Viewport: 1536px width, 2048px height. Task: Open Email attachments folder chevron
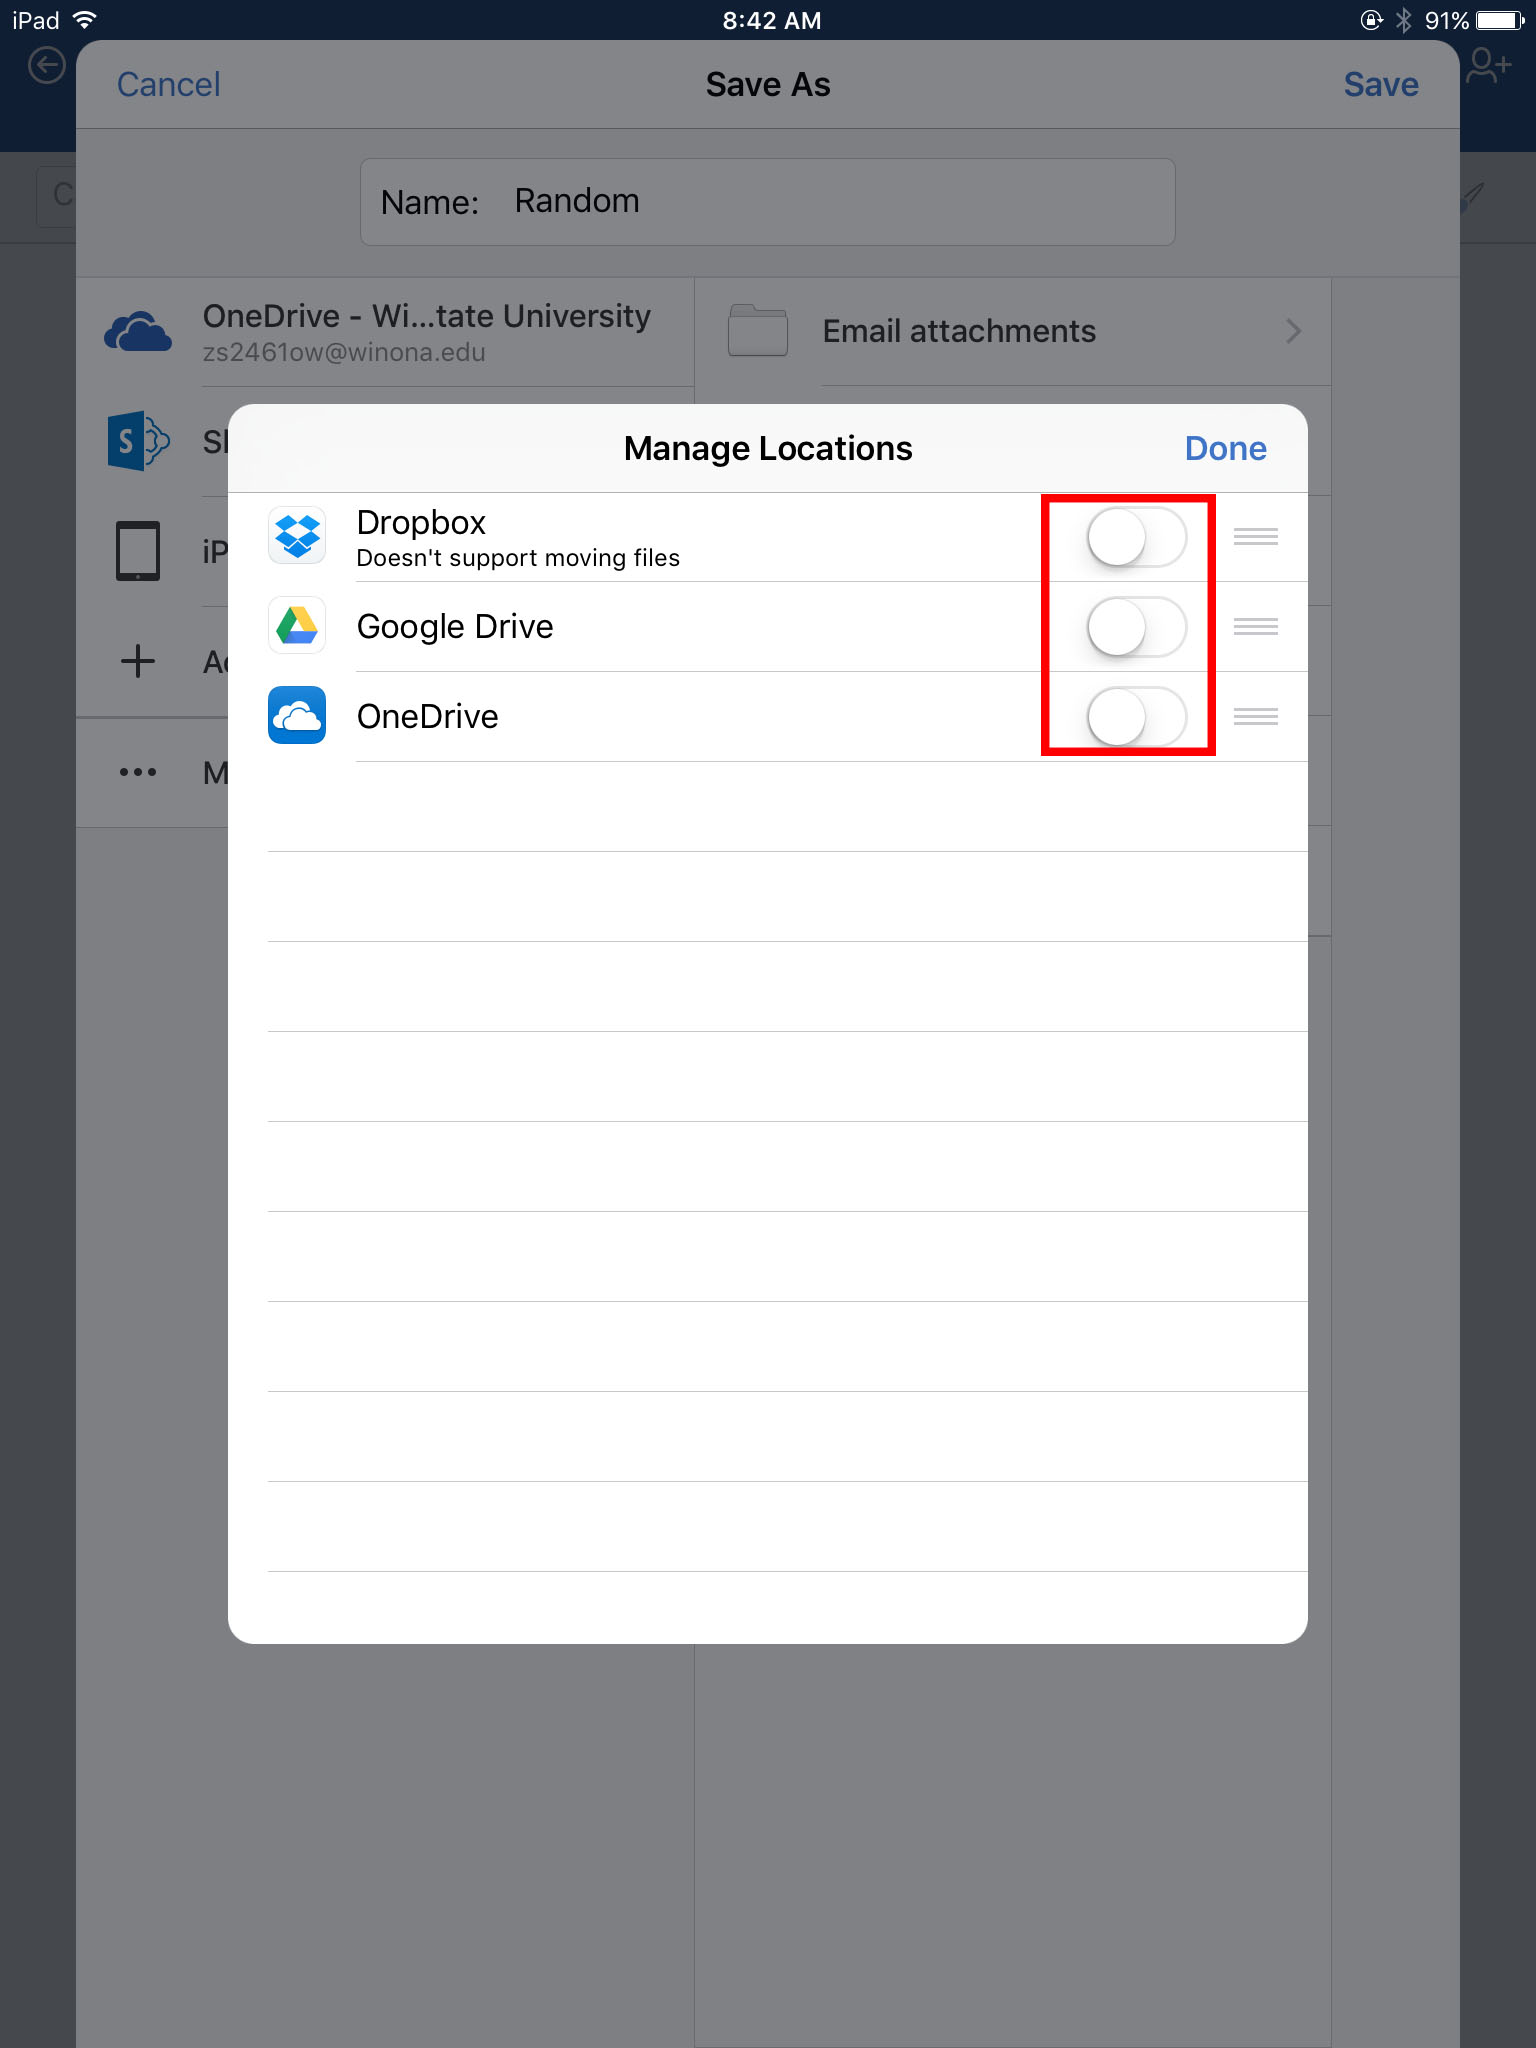pyautogui.click(x=1293, y=331)
